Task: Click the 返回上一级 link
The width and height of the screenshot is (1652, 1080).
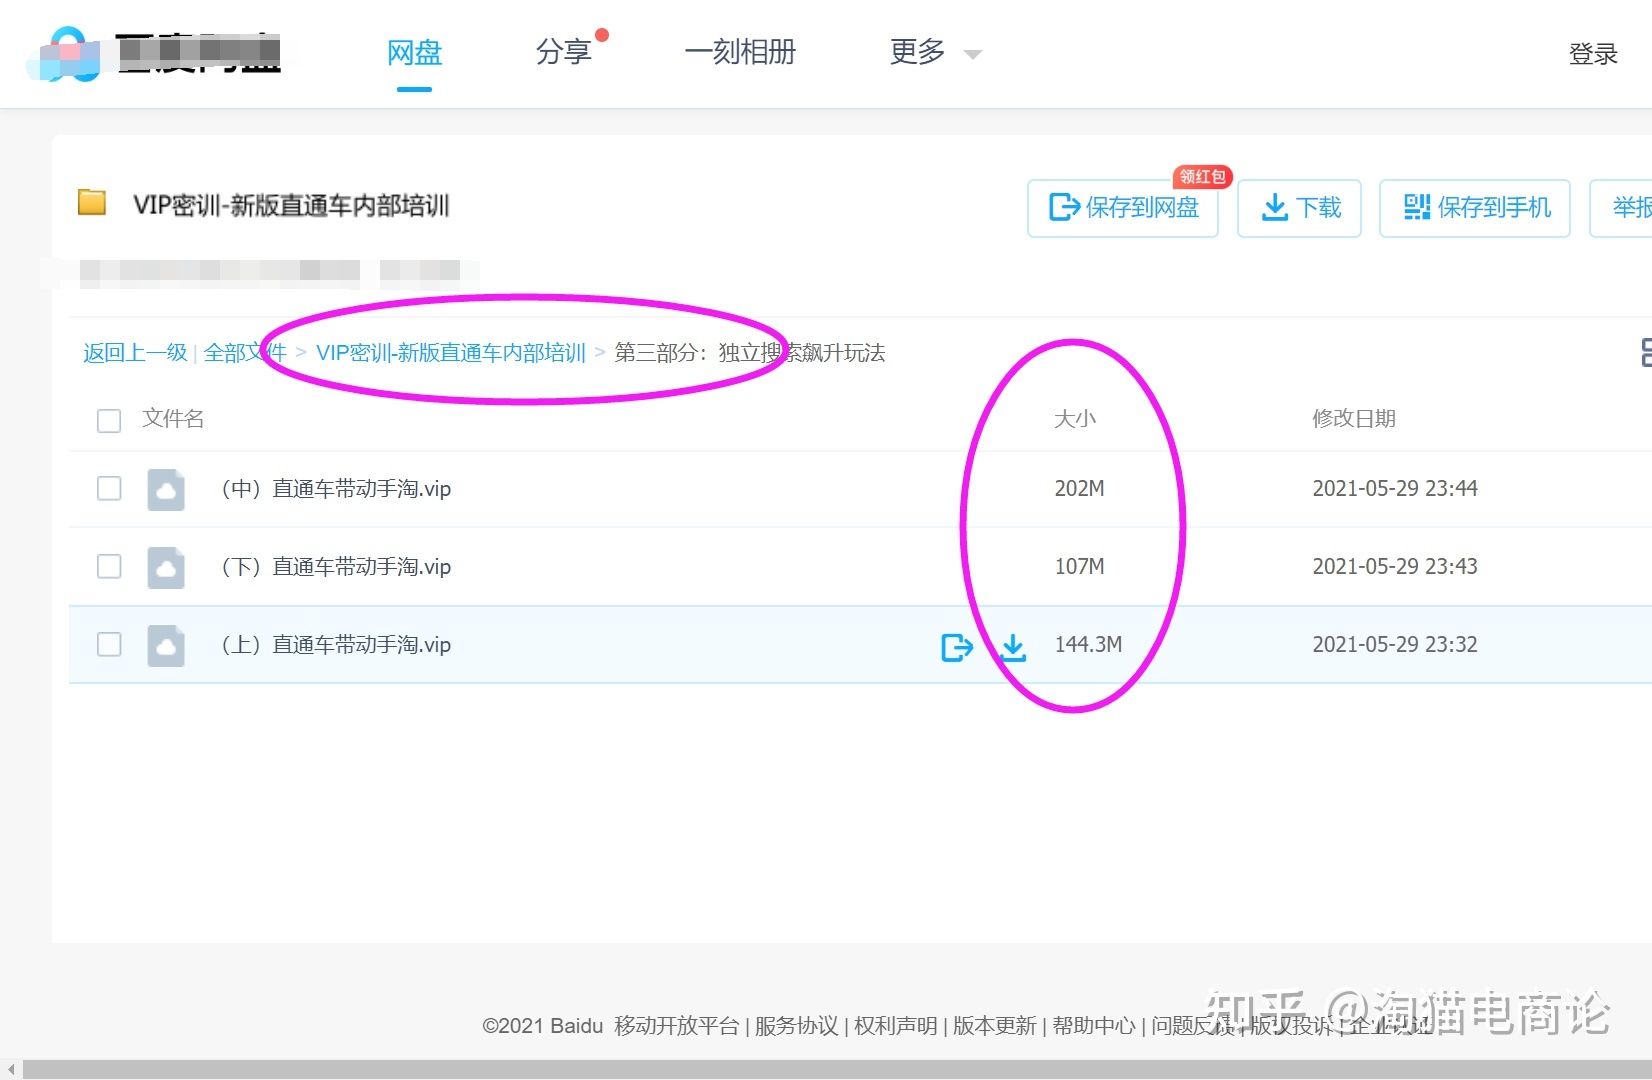Action: (x=135, y=352)
